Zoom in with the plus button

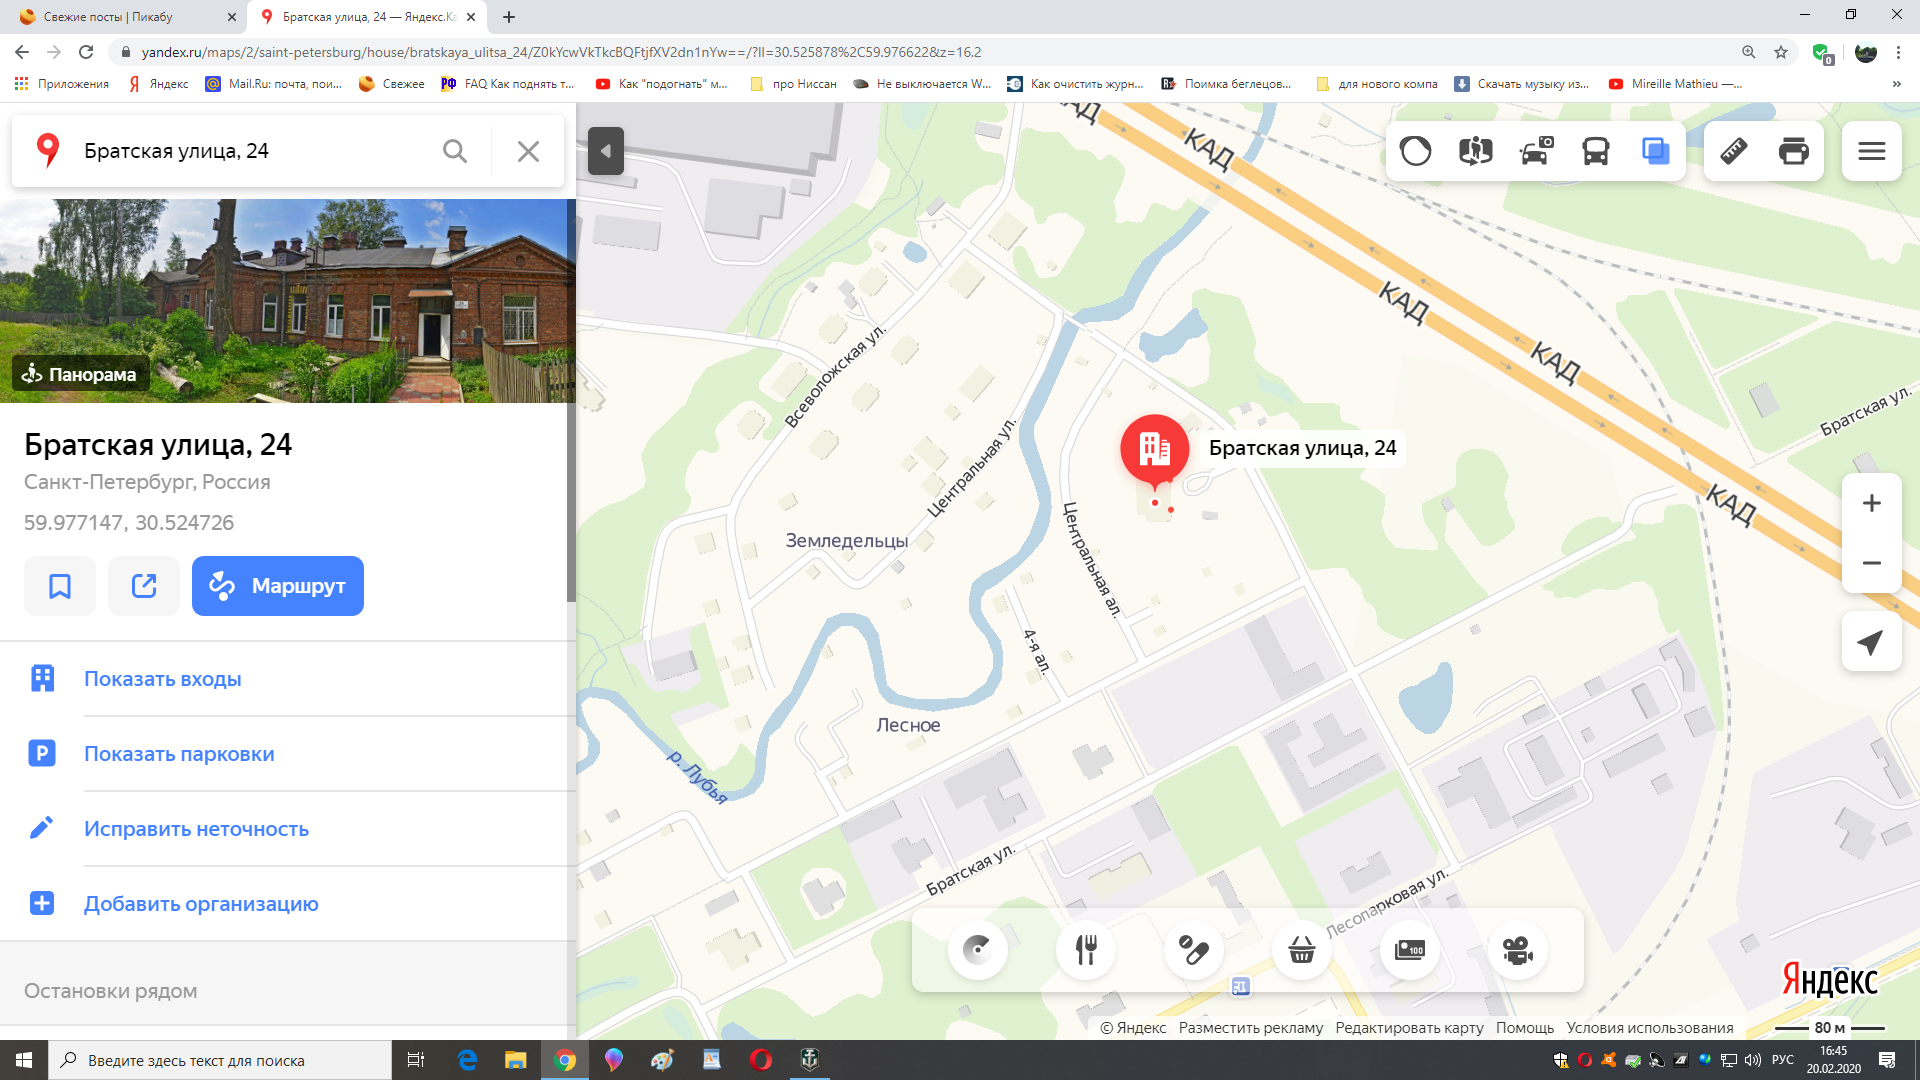point(1871,503)
